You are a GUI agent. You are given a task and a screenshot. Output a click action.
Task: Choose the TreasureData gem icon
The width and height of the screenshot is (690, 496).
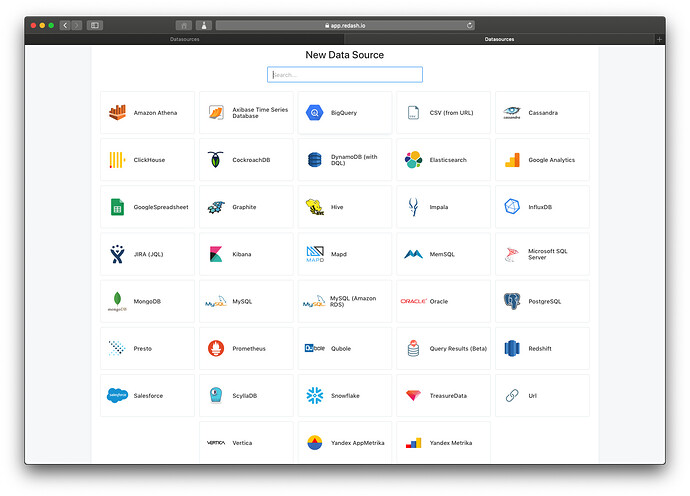(413, 396)
